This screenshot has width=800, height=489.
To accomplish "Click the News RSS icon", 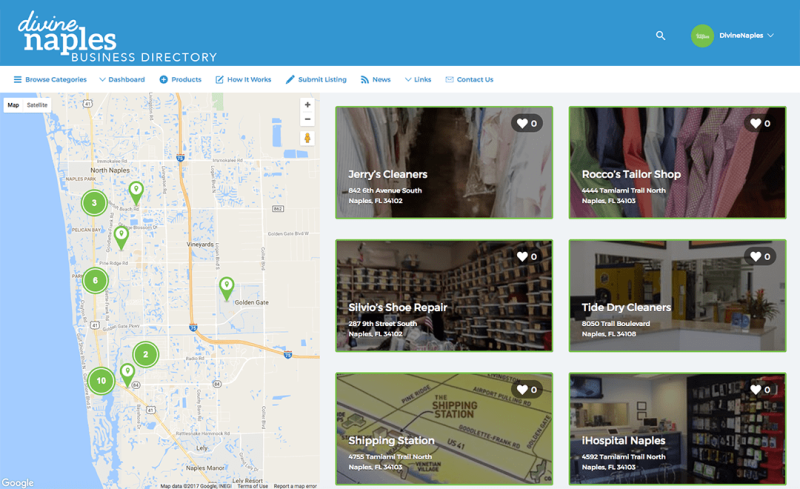I will tap(364, 80).
